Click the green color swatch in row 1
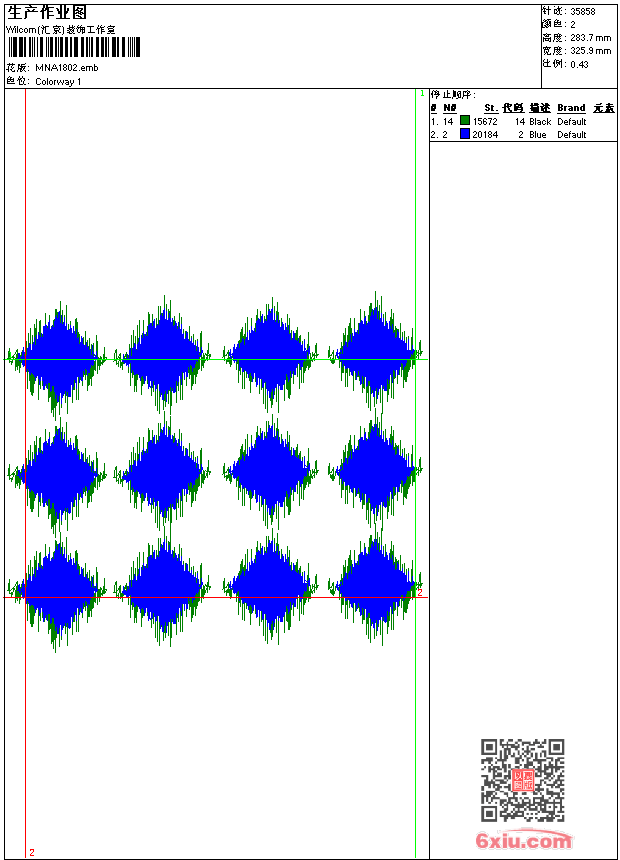Viewport: 620px width, 860px height. point(465,121)
